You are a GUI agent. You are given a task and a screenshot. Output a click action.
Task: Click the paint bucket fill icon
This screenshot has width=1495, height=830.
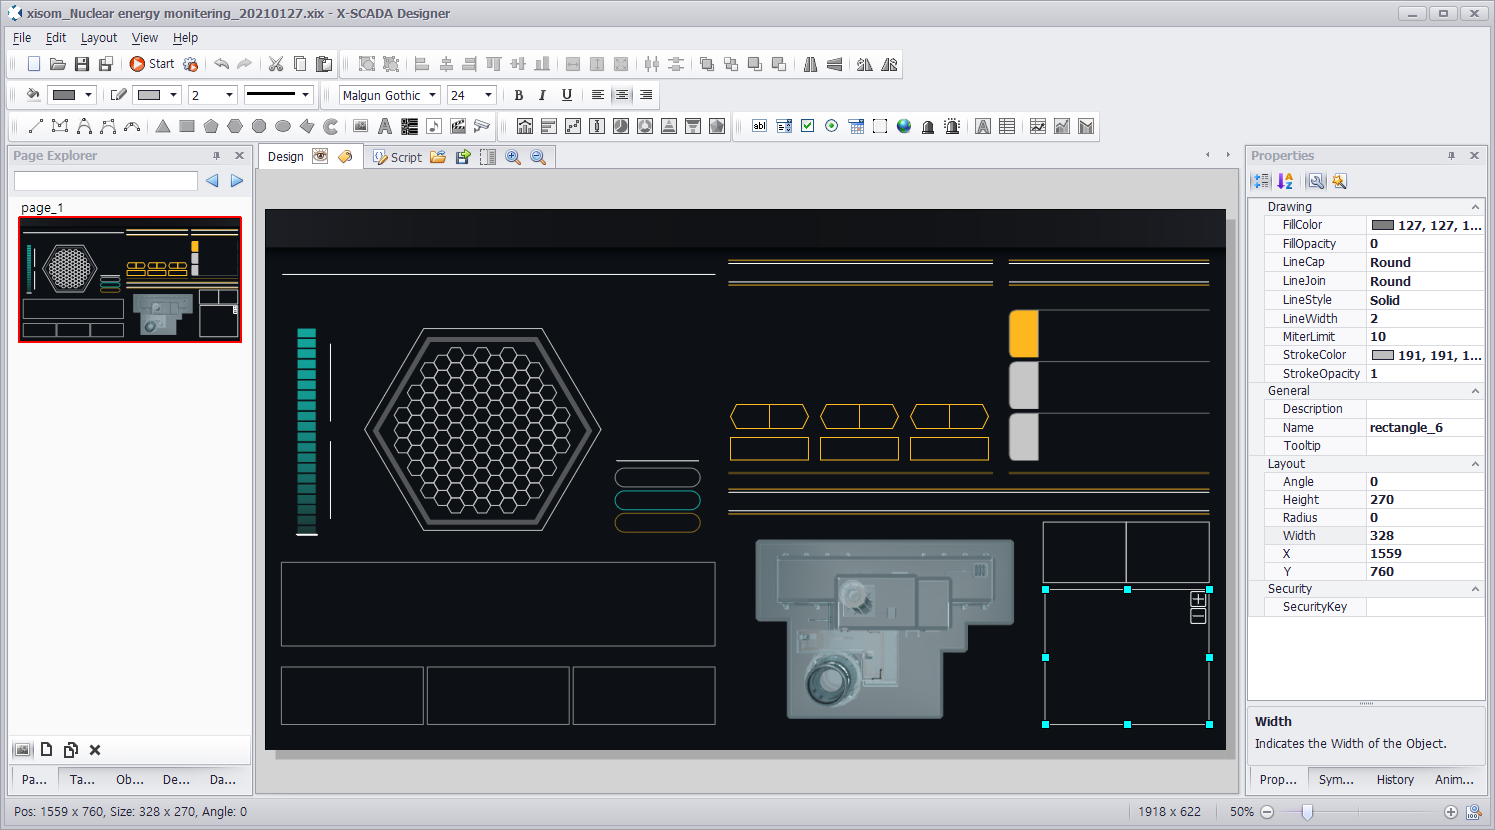pos(33,95)
